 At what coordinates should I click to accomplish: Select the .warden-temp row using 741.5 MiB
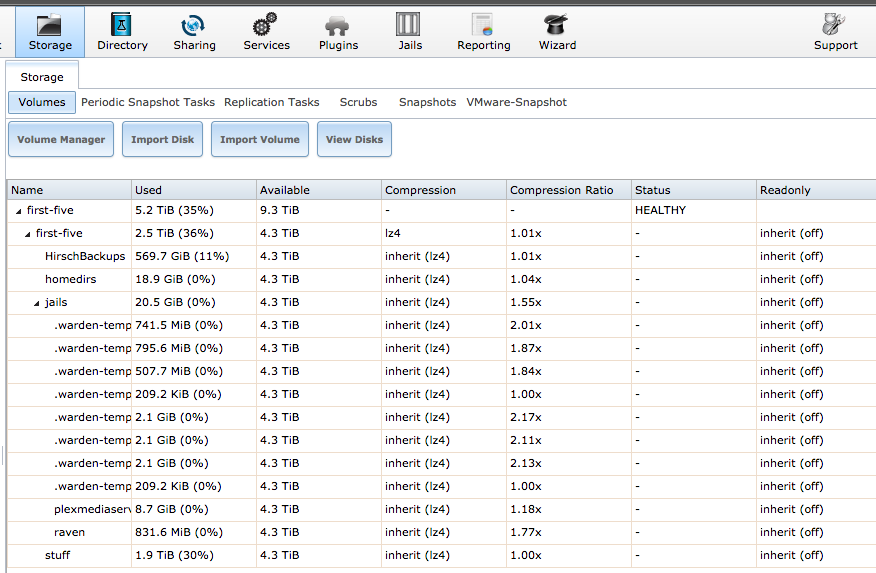tap(441, 325)
